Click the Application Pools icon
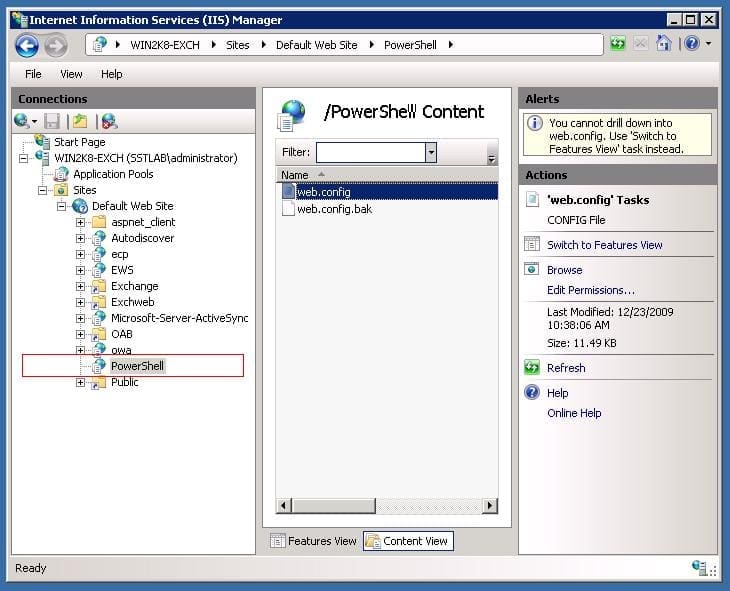 [61, 174]
